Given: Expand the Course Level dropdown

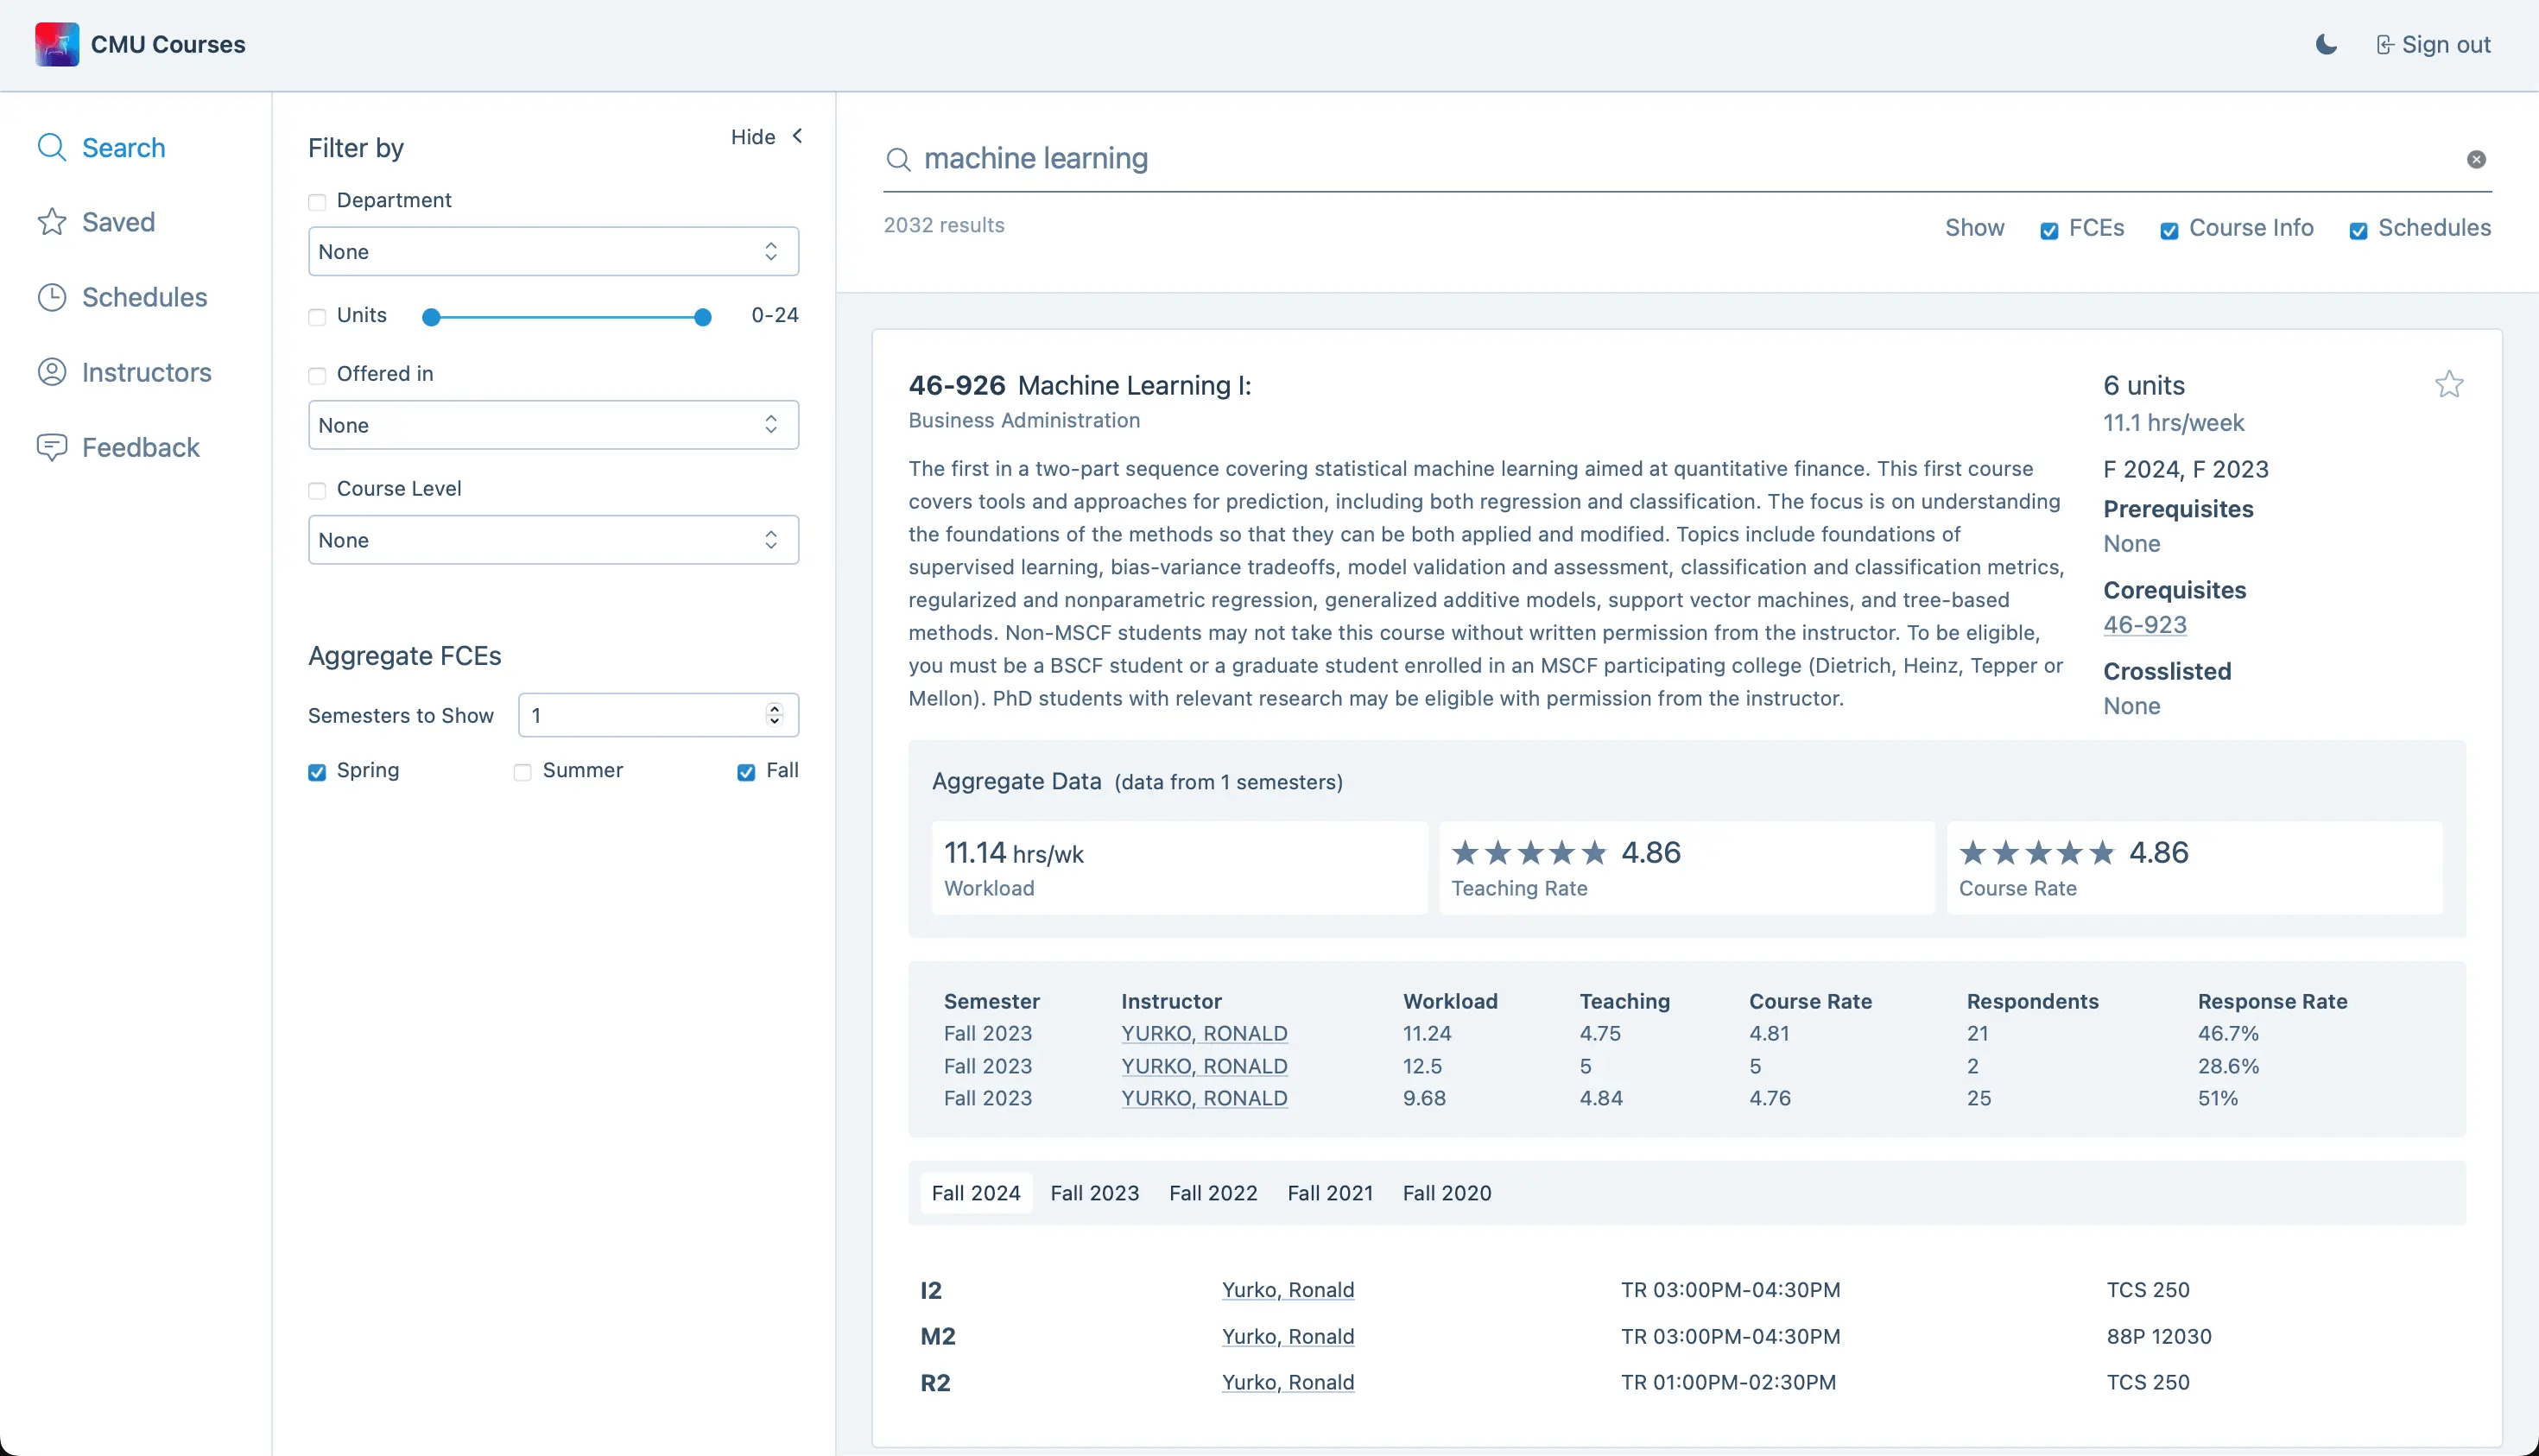Looking at the screenshot, I should [553, 540].
